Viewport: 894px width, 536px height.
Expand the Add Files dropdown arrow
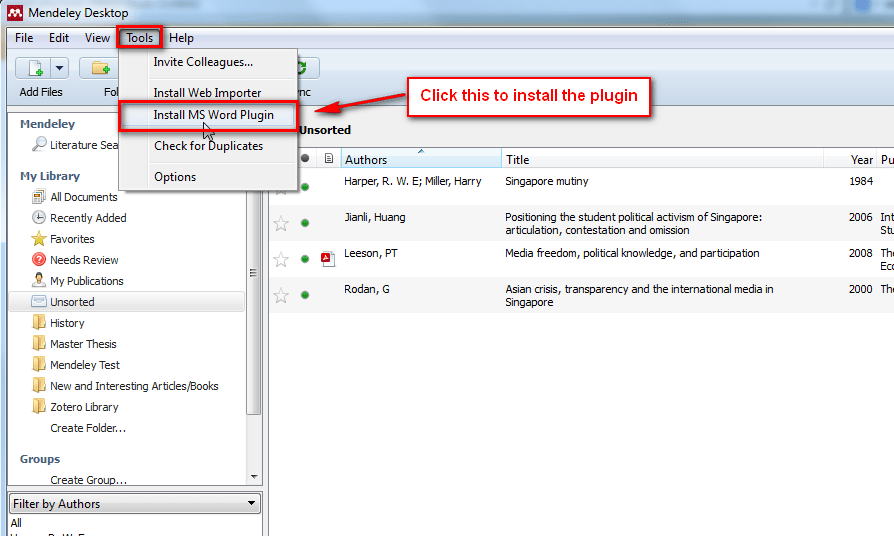click(x=60, y=68)
